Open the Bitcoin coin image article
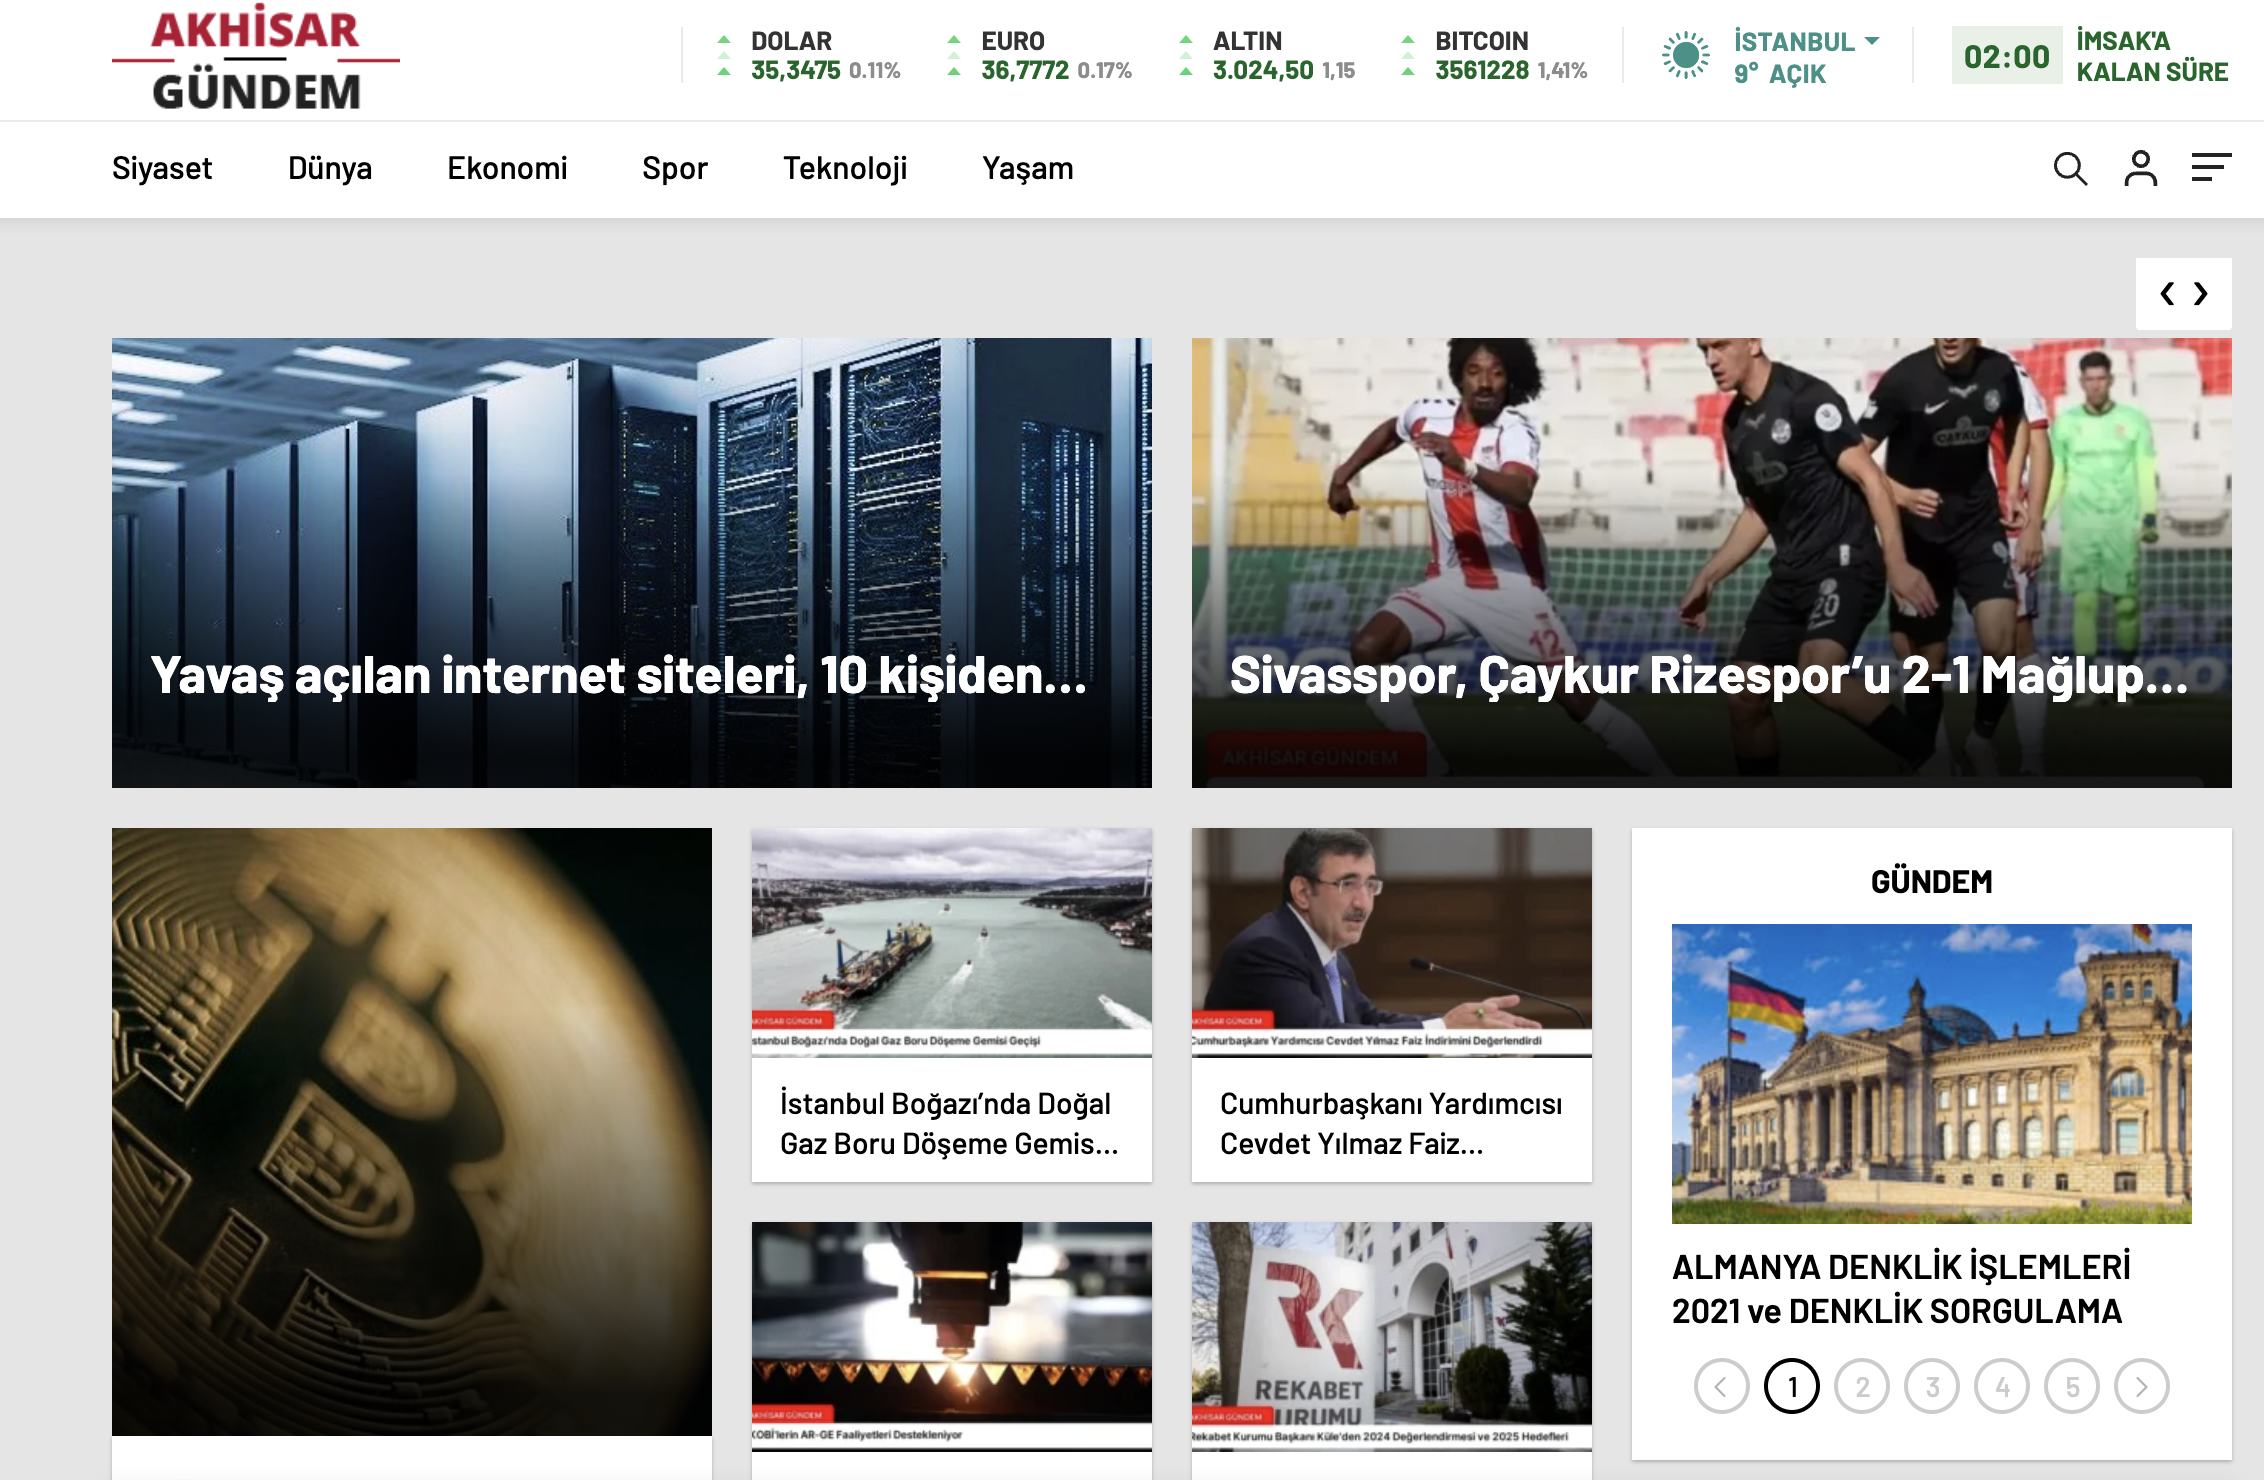The height and width of the screenshot is (1480, 2264). (x=412, y=1131)
